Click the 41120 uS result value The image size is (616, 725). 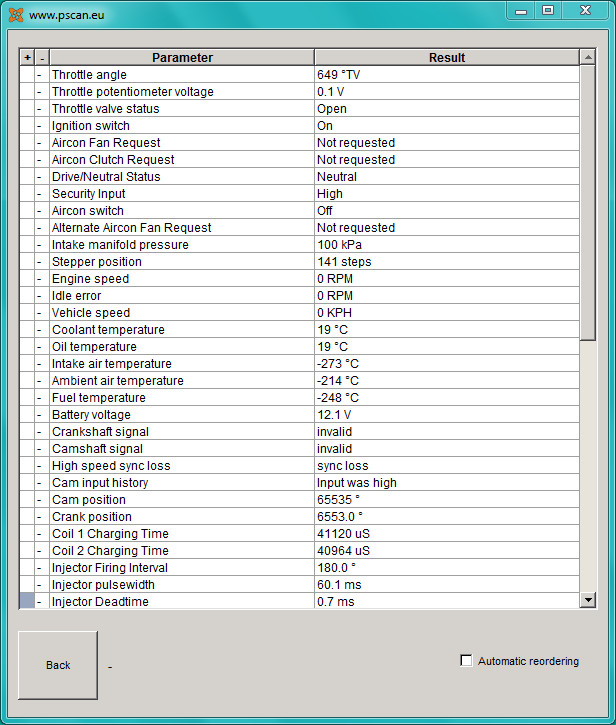(x=447, y=533)
